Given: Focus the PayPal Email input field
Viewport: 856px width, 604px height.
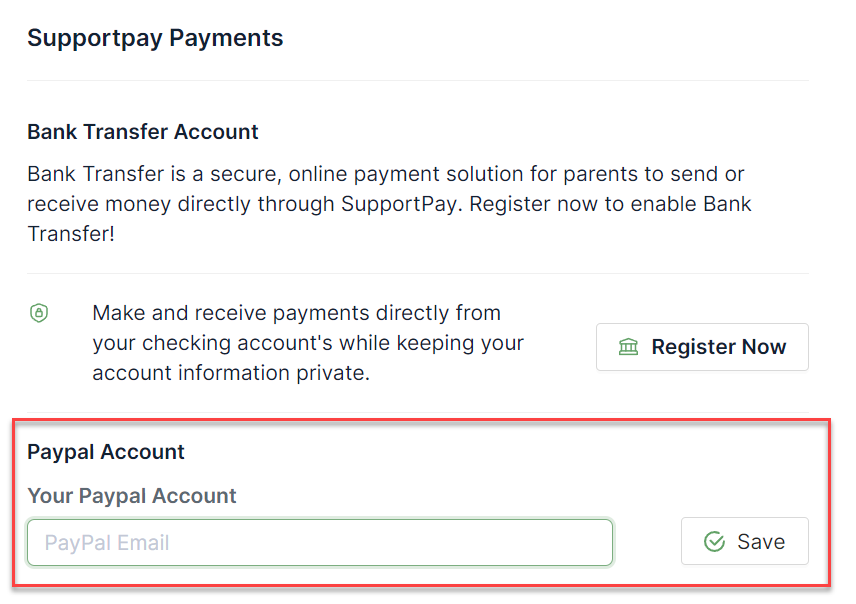Looking at the screenshot, I should 320,542.
